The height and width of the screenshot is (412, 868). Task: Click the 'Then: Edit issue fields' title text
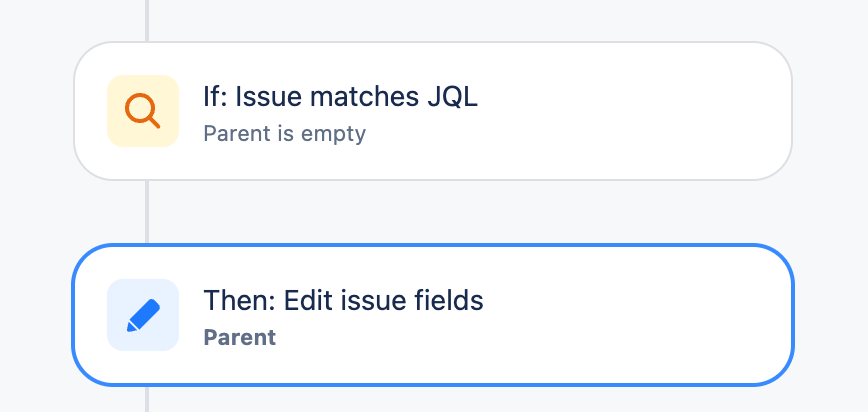343,301
